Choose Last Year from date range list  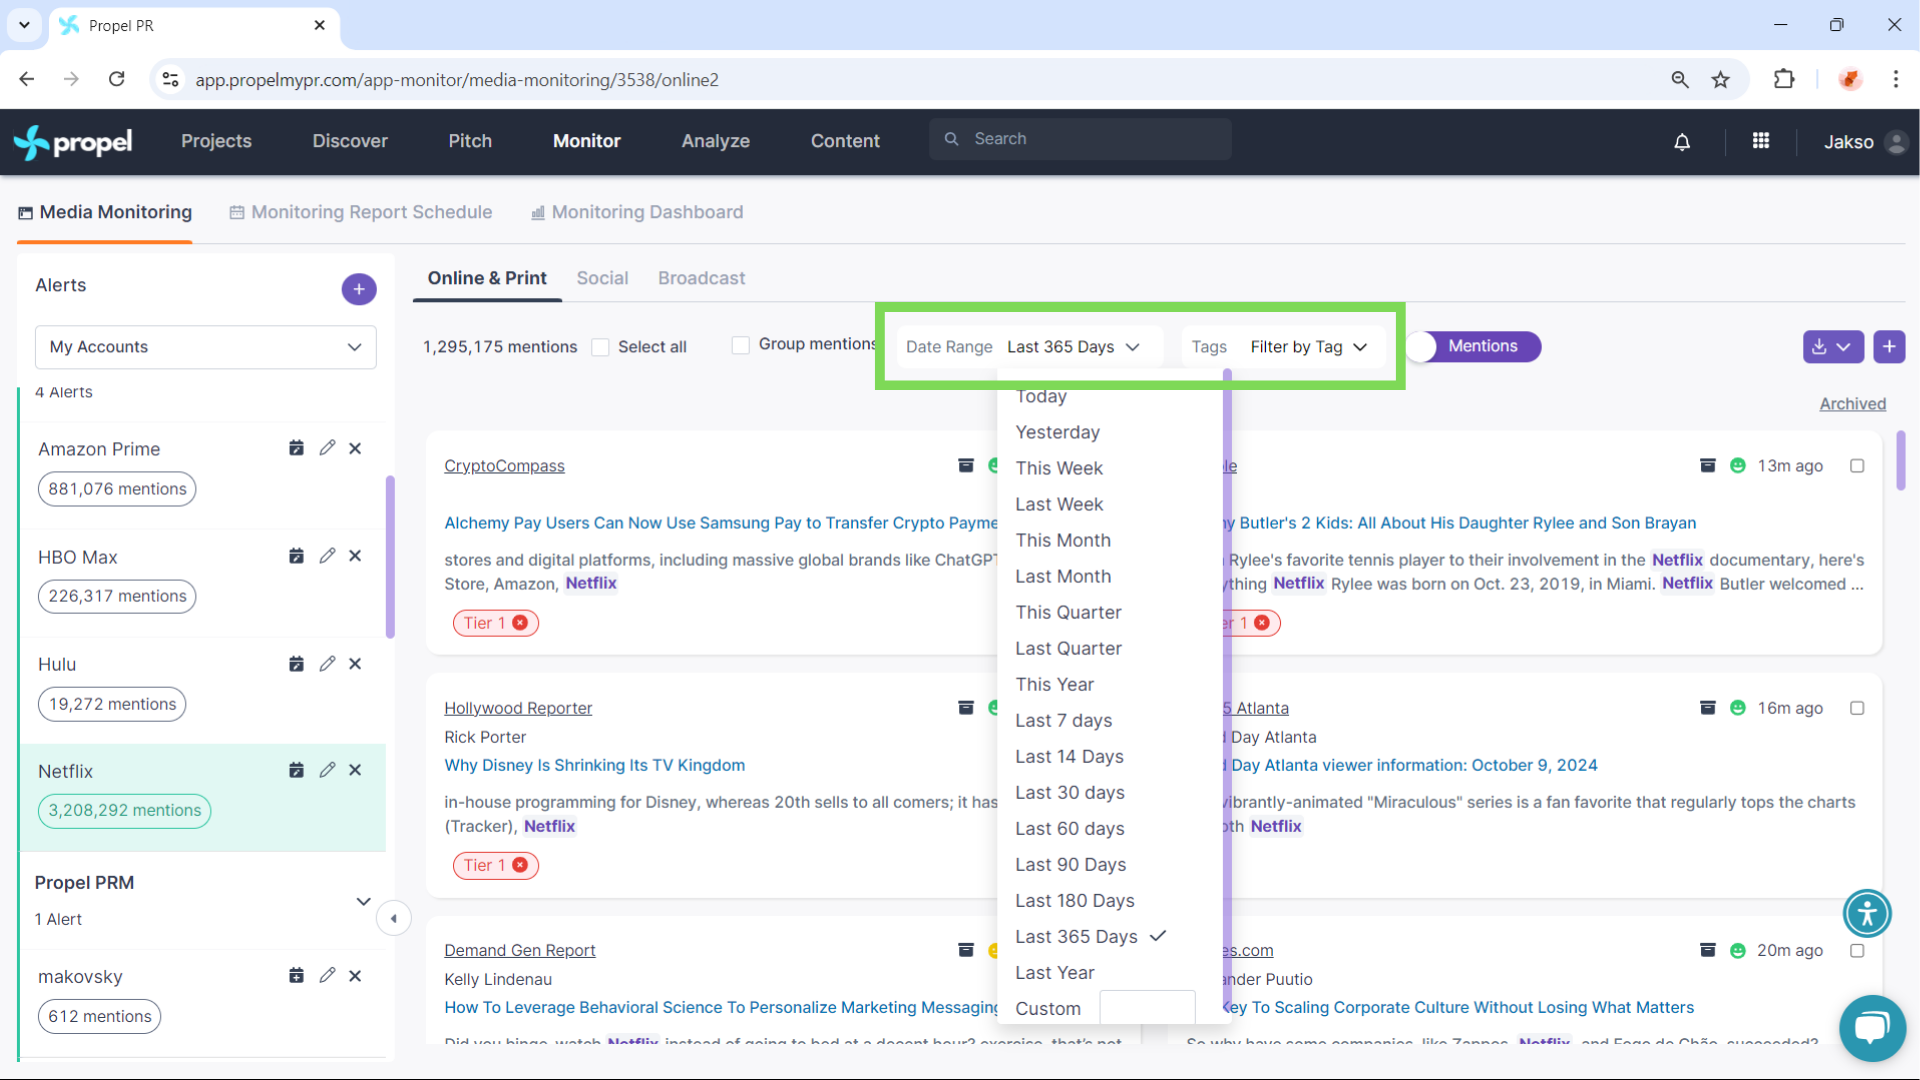[x=1054, y=972]
